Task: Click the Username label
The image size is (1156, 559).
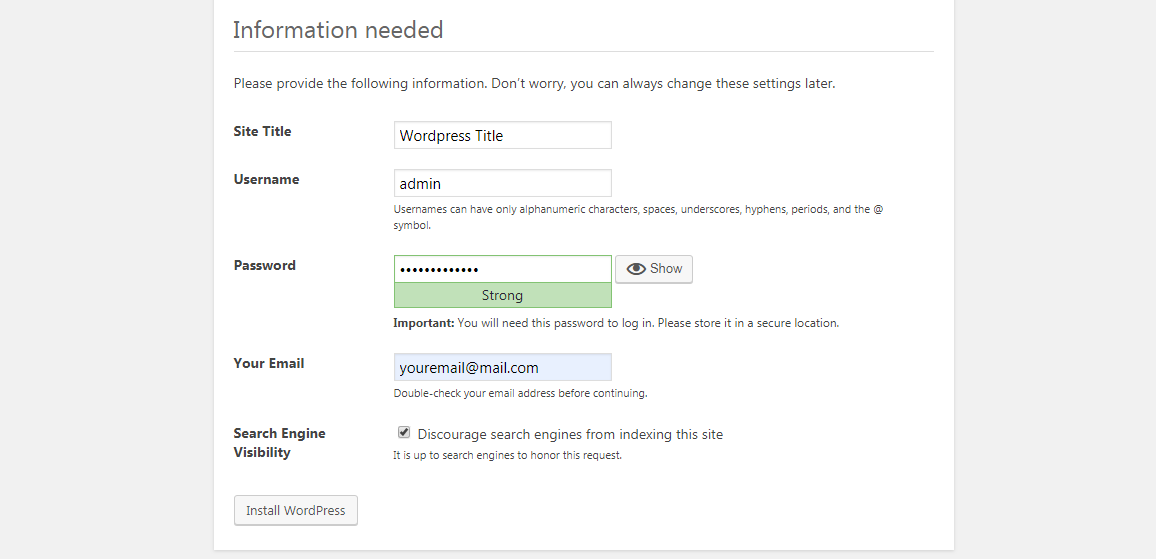Action: (266, 179)
